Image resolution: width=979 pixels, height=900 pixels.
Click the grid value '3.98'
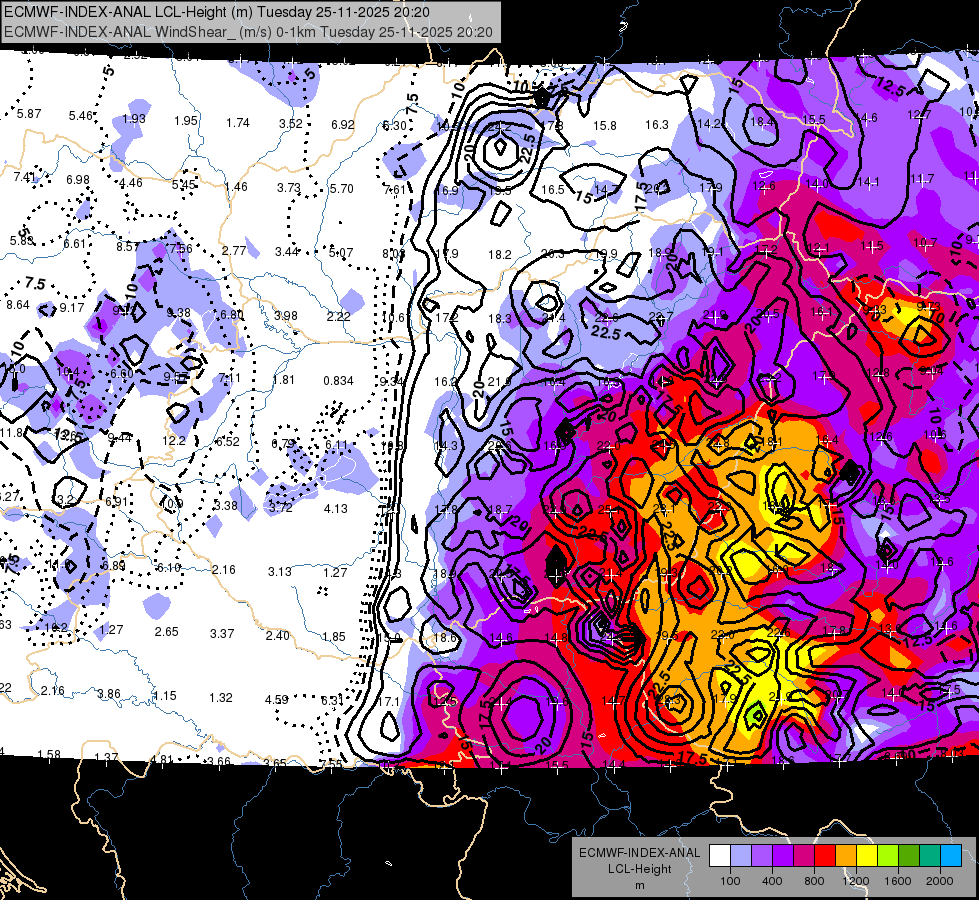pos(286,315)
